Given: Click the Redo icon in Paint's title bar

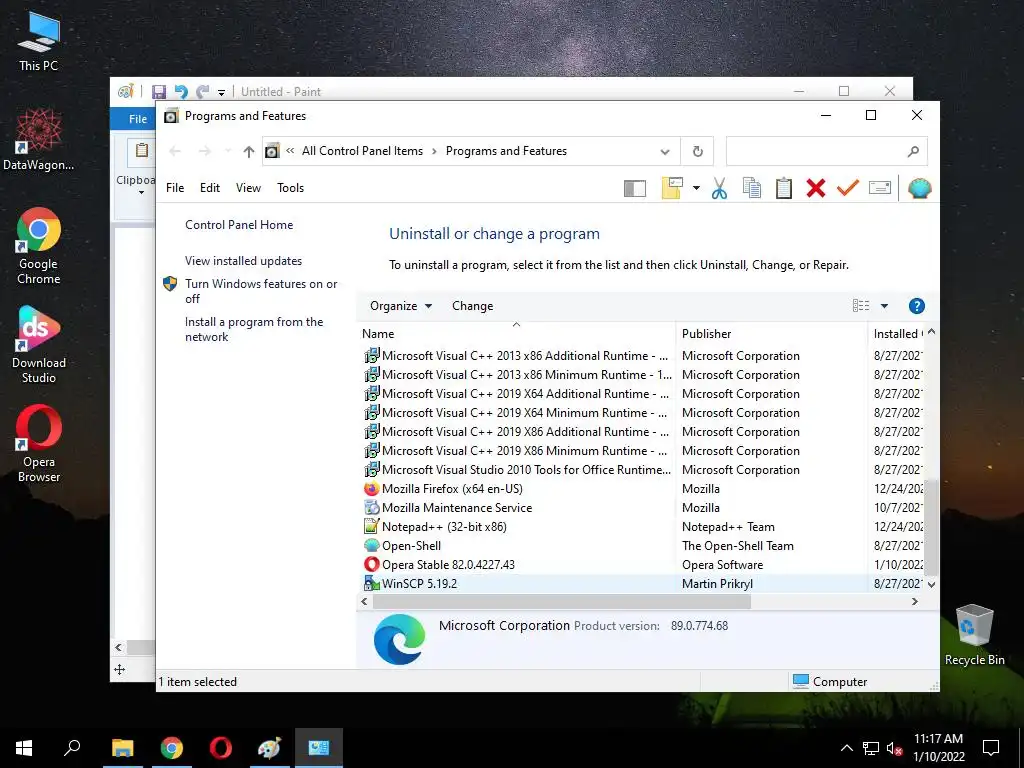Looking at the screenshot, I should 203,92.
